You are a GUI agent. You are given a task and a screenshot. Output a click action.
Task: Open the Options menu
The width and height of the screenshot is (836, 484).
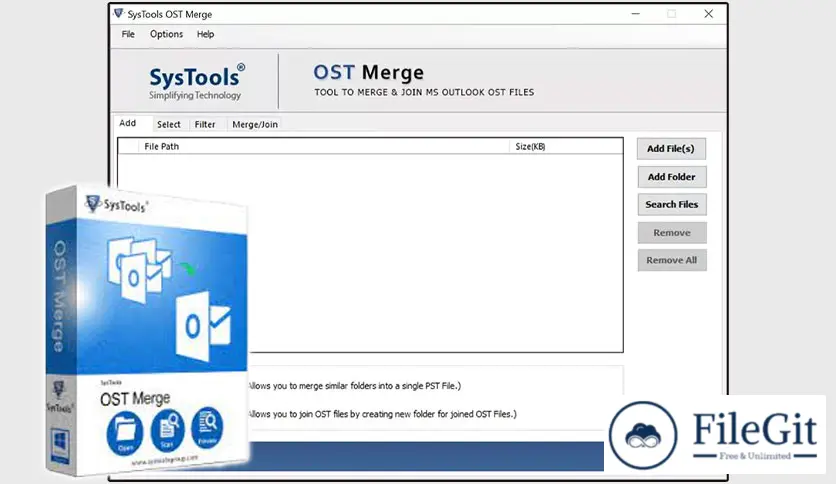click(x=166, y=34)
